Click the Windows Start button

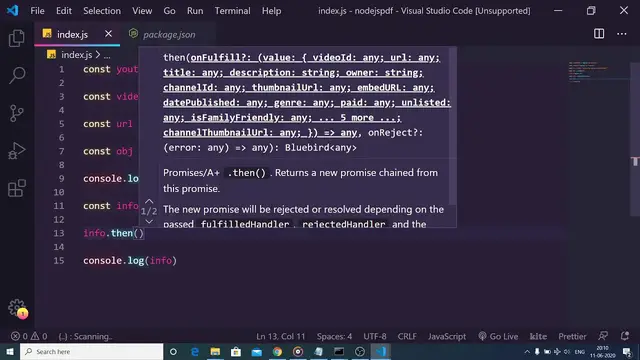10,351
